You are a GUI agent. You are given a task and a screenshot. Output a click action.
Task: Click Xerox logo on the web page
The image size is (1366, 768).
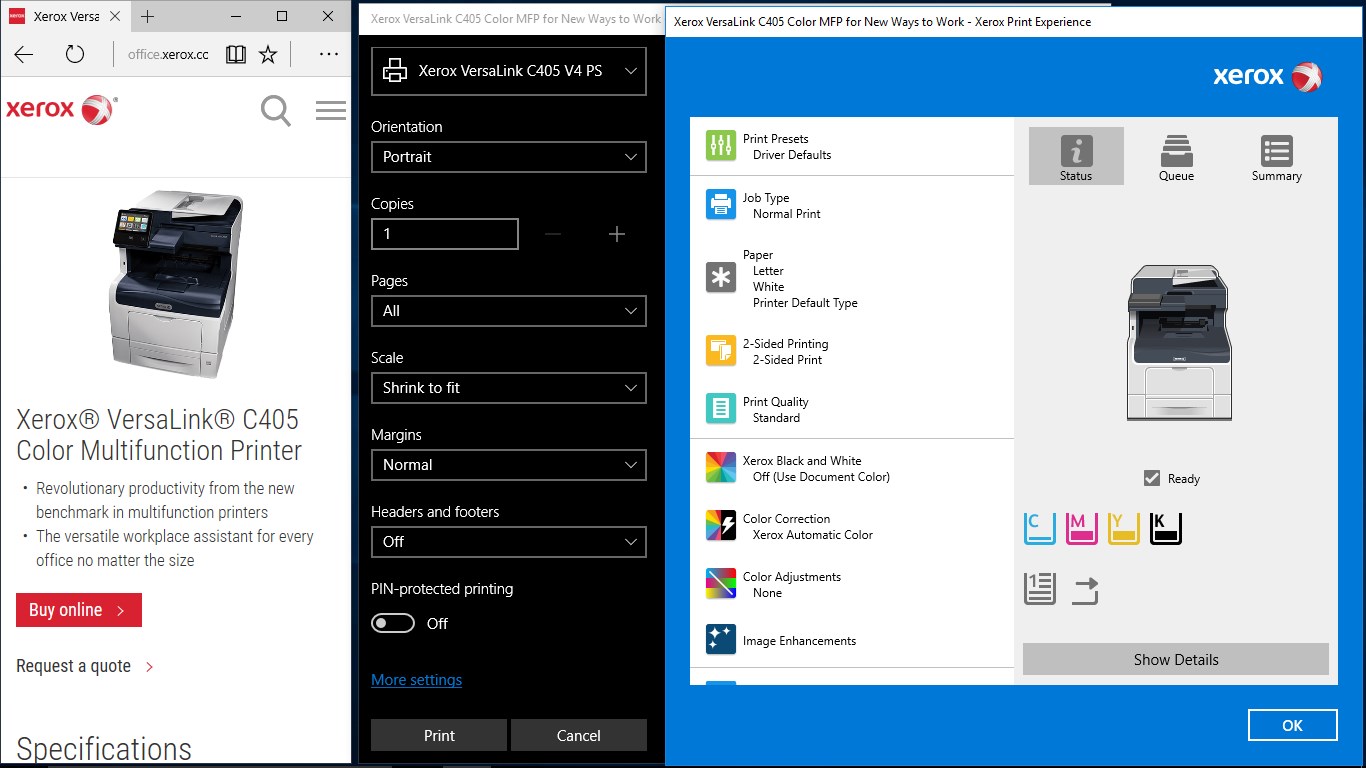62,109
